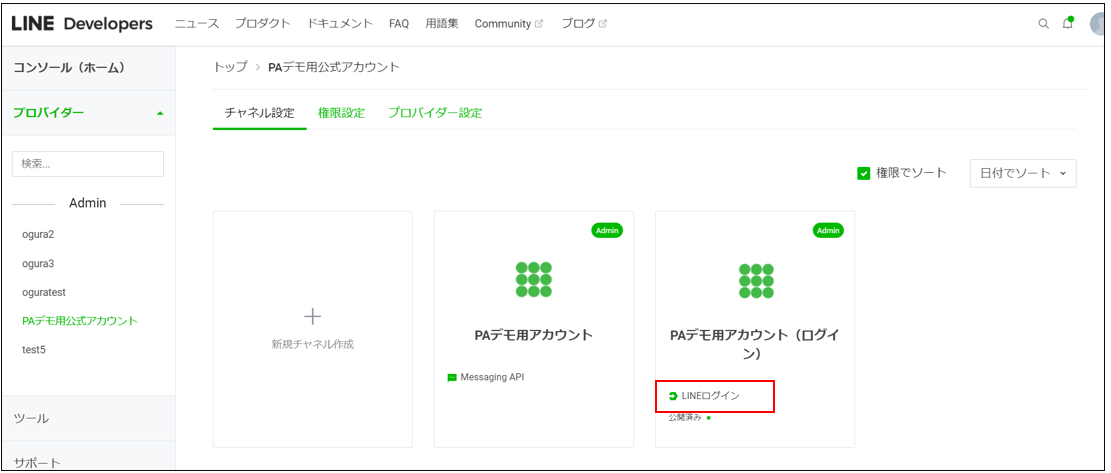Viewport: 1111px width, 473px height.
Task: Click the 新規チャネル作成 label
Action: 312,344
